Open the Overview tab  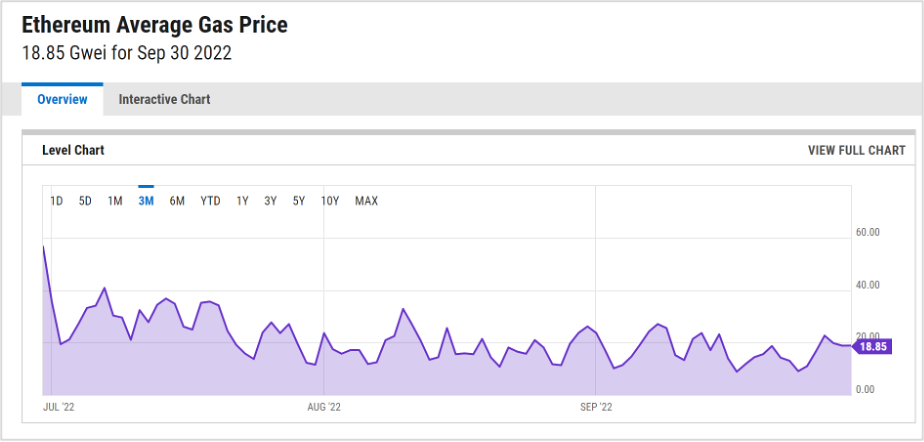coord(62,100)
